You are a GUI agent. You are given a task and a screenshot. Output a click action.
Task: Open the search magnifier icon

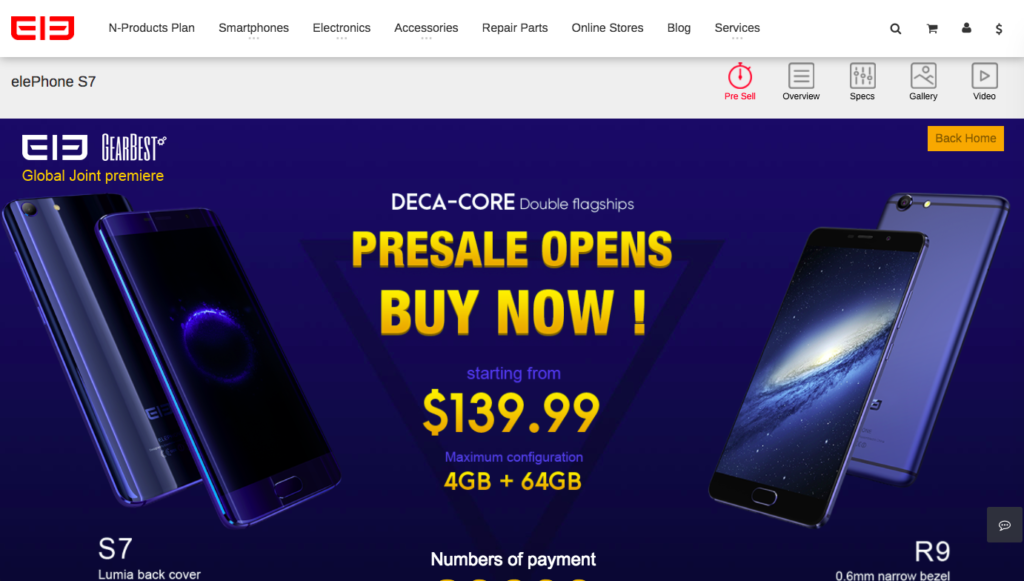(x=895, y=29)
